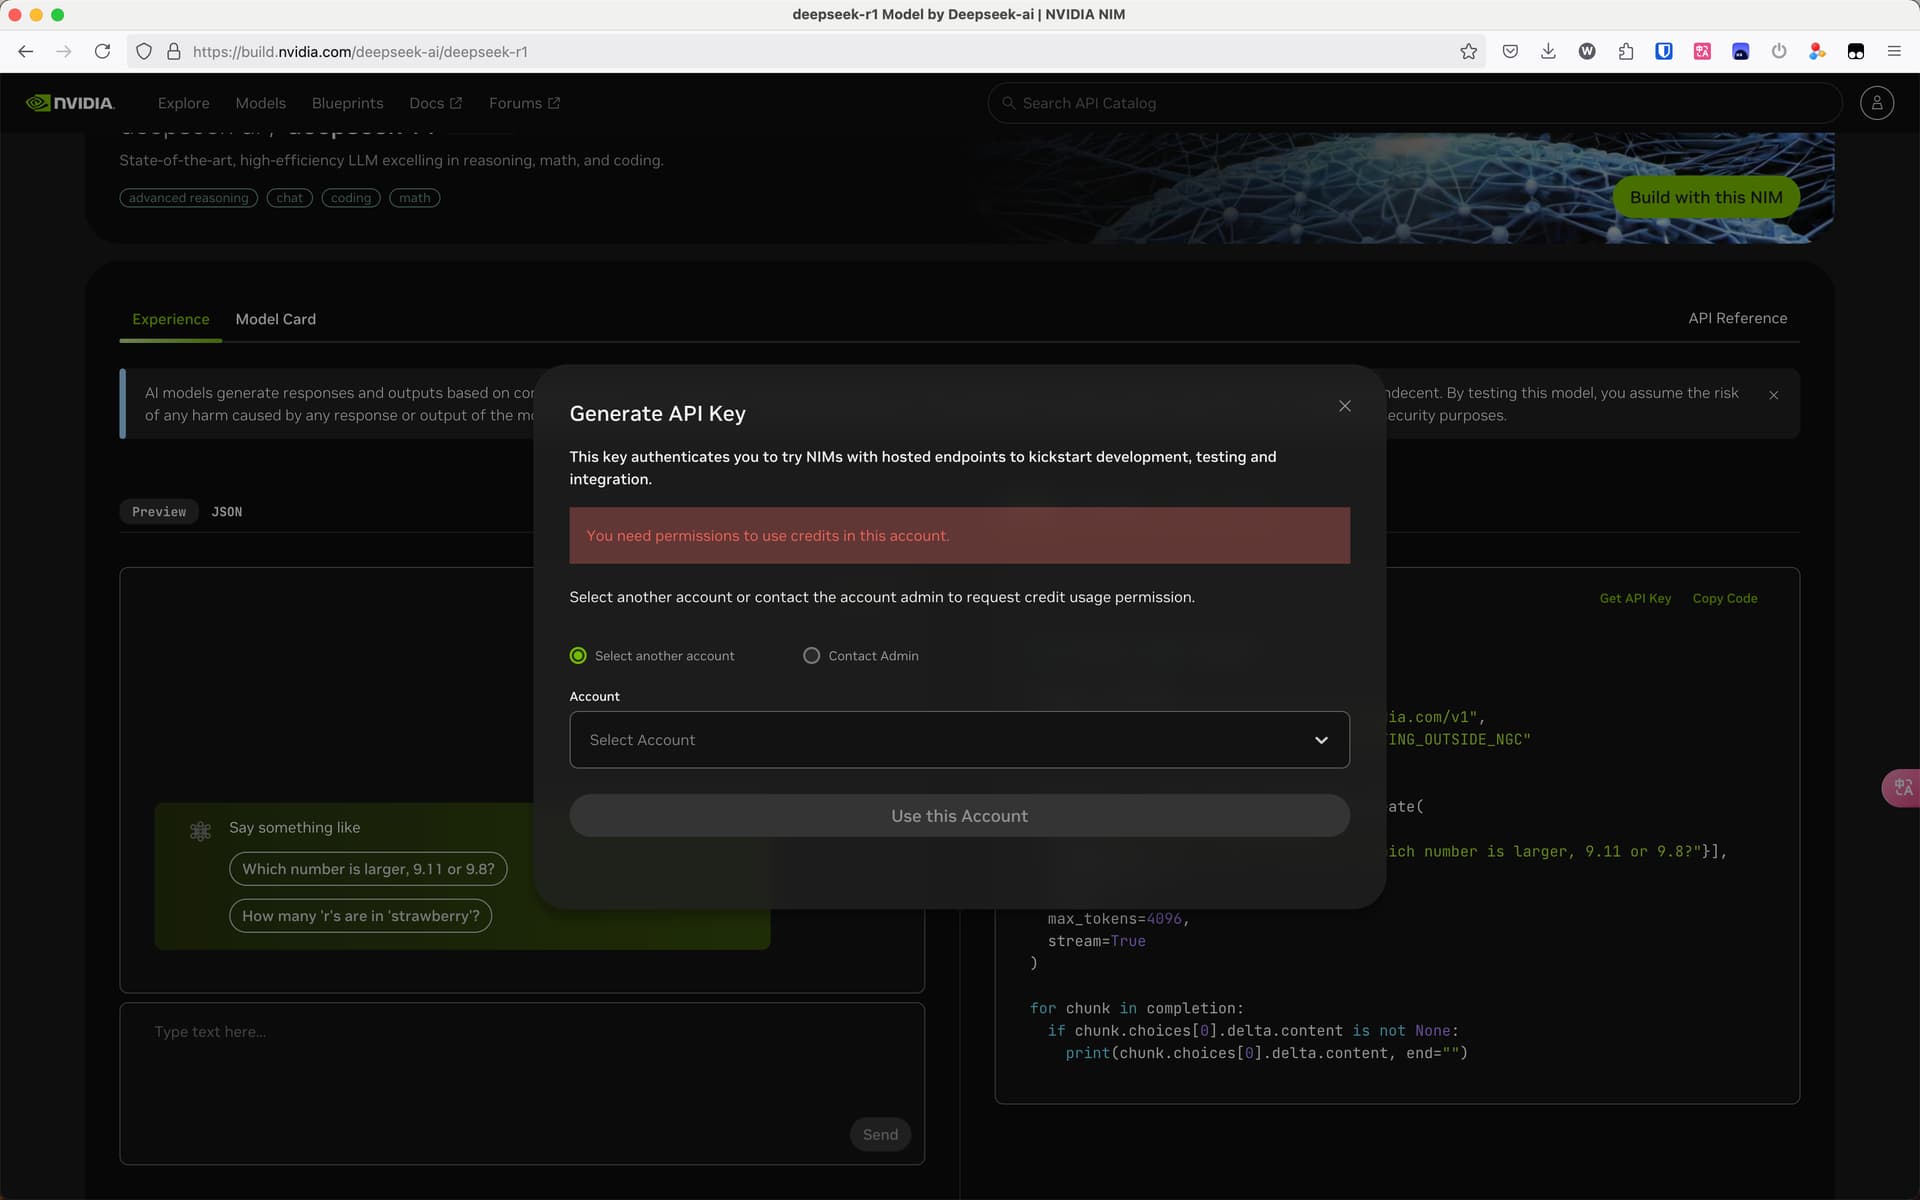Save page to Pocket
1920x1200 pixels.
[1510, 51]
